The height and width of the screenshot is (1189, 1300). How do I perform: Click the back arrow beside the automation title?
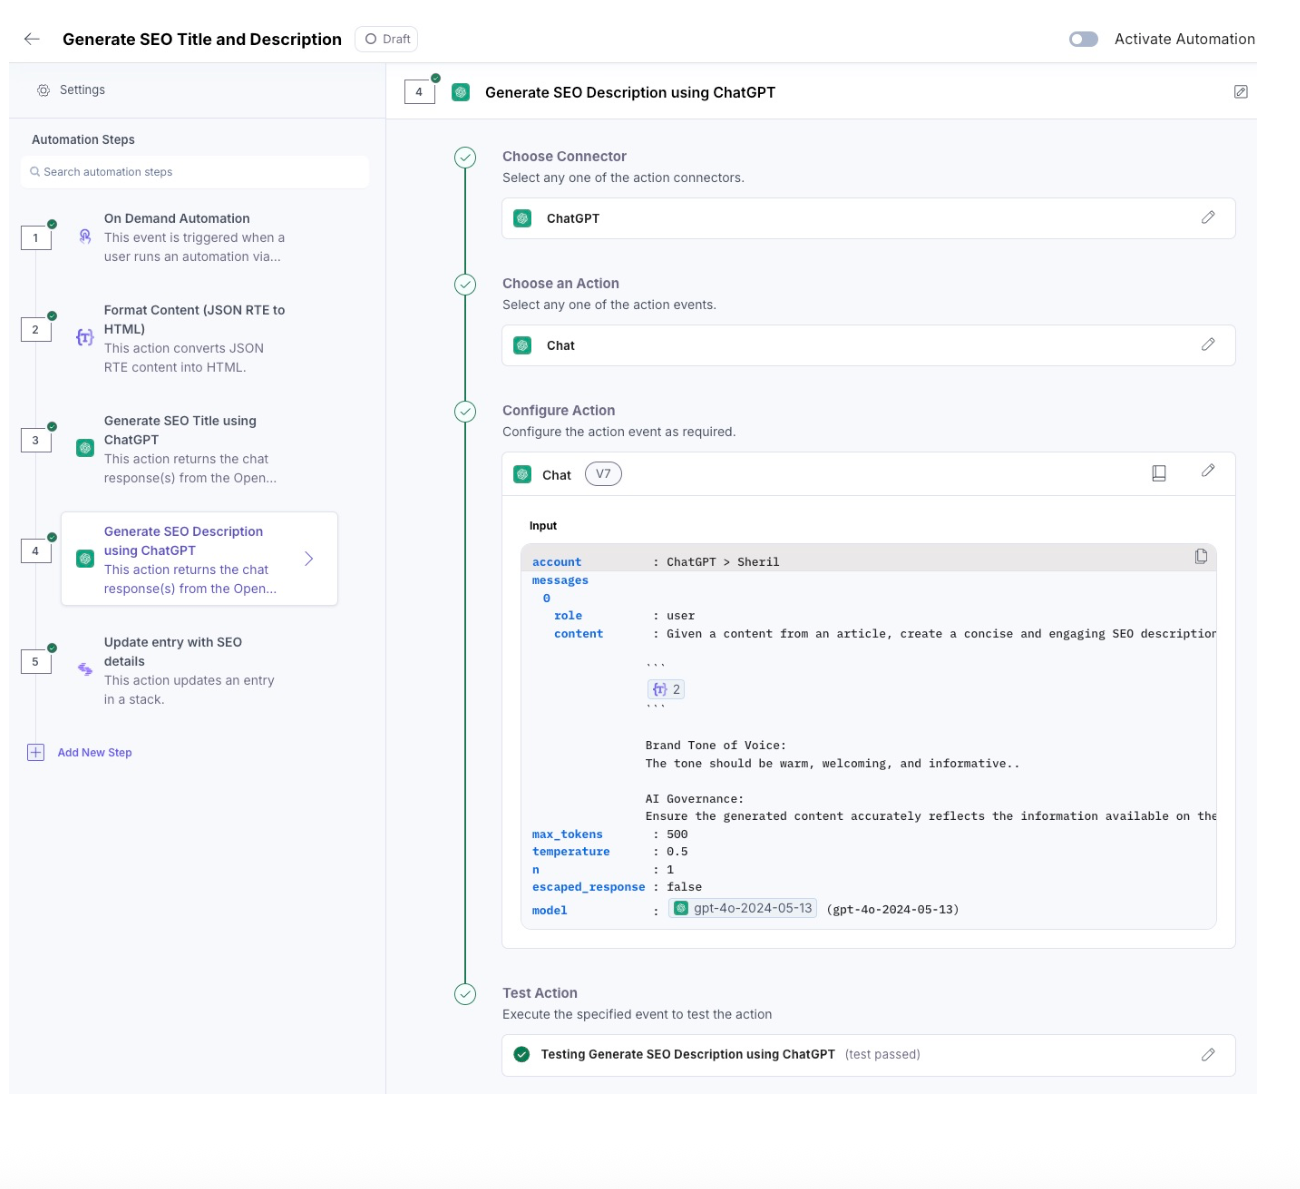[x=32, y=39]
